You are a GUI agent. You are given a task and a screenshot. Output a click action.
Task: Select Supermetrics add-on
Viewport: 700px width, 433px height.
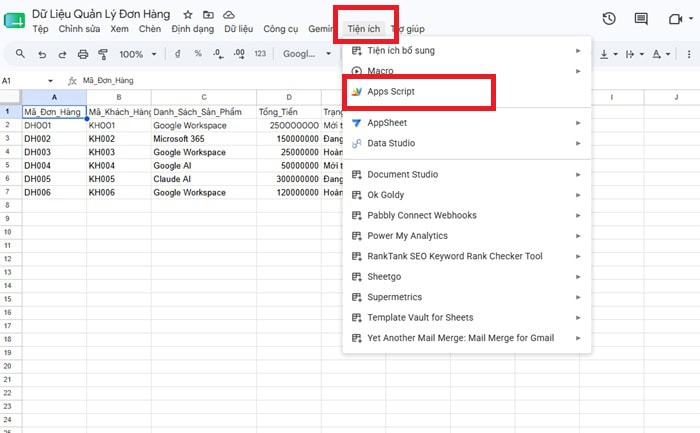(x=467, y=297)
